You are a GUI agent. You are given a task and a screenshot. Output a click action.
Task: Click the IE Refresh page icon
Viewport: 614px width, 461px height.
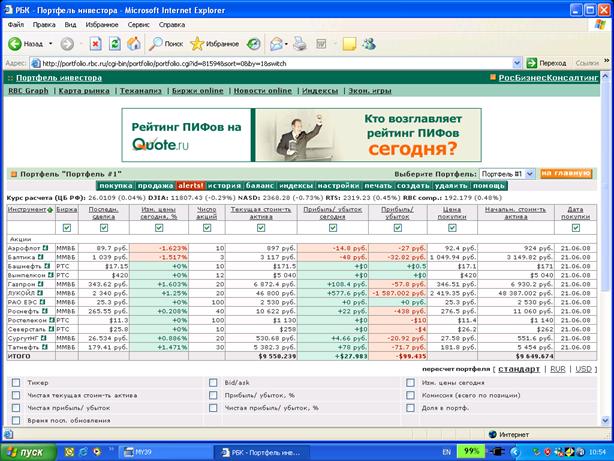[115, 44]
